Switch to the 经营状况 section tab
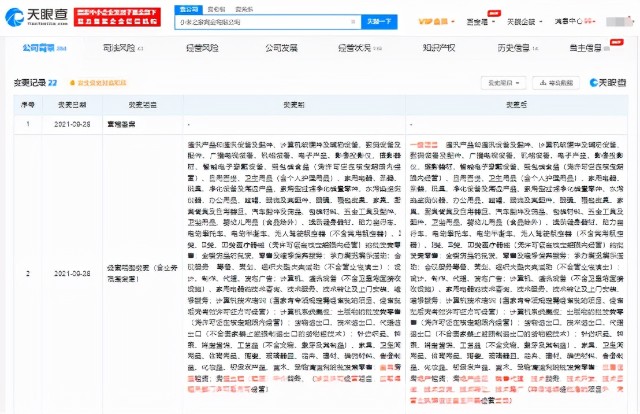Screen dimensions: 640x414 click(360, 48)
